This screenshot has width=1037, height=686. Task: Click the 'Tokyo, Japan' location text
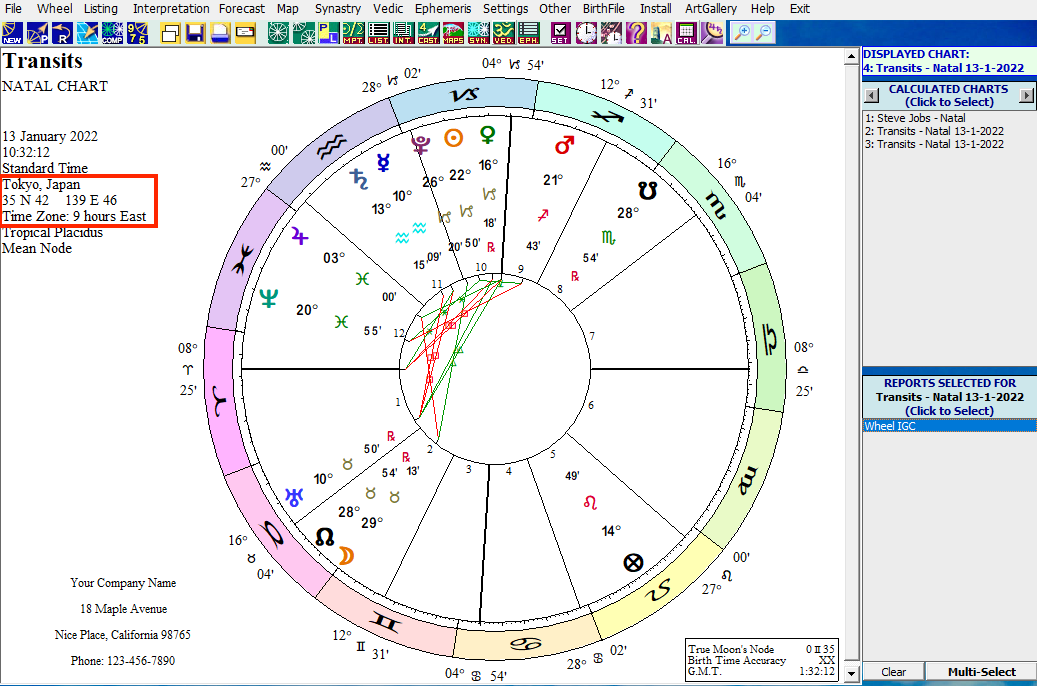click(x=41, y=185)
